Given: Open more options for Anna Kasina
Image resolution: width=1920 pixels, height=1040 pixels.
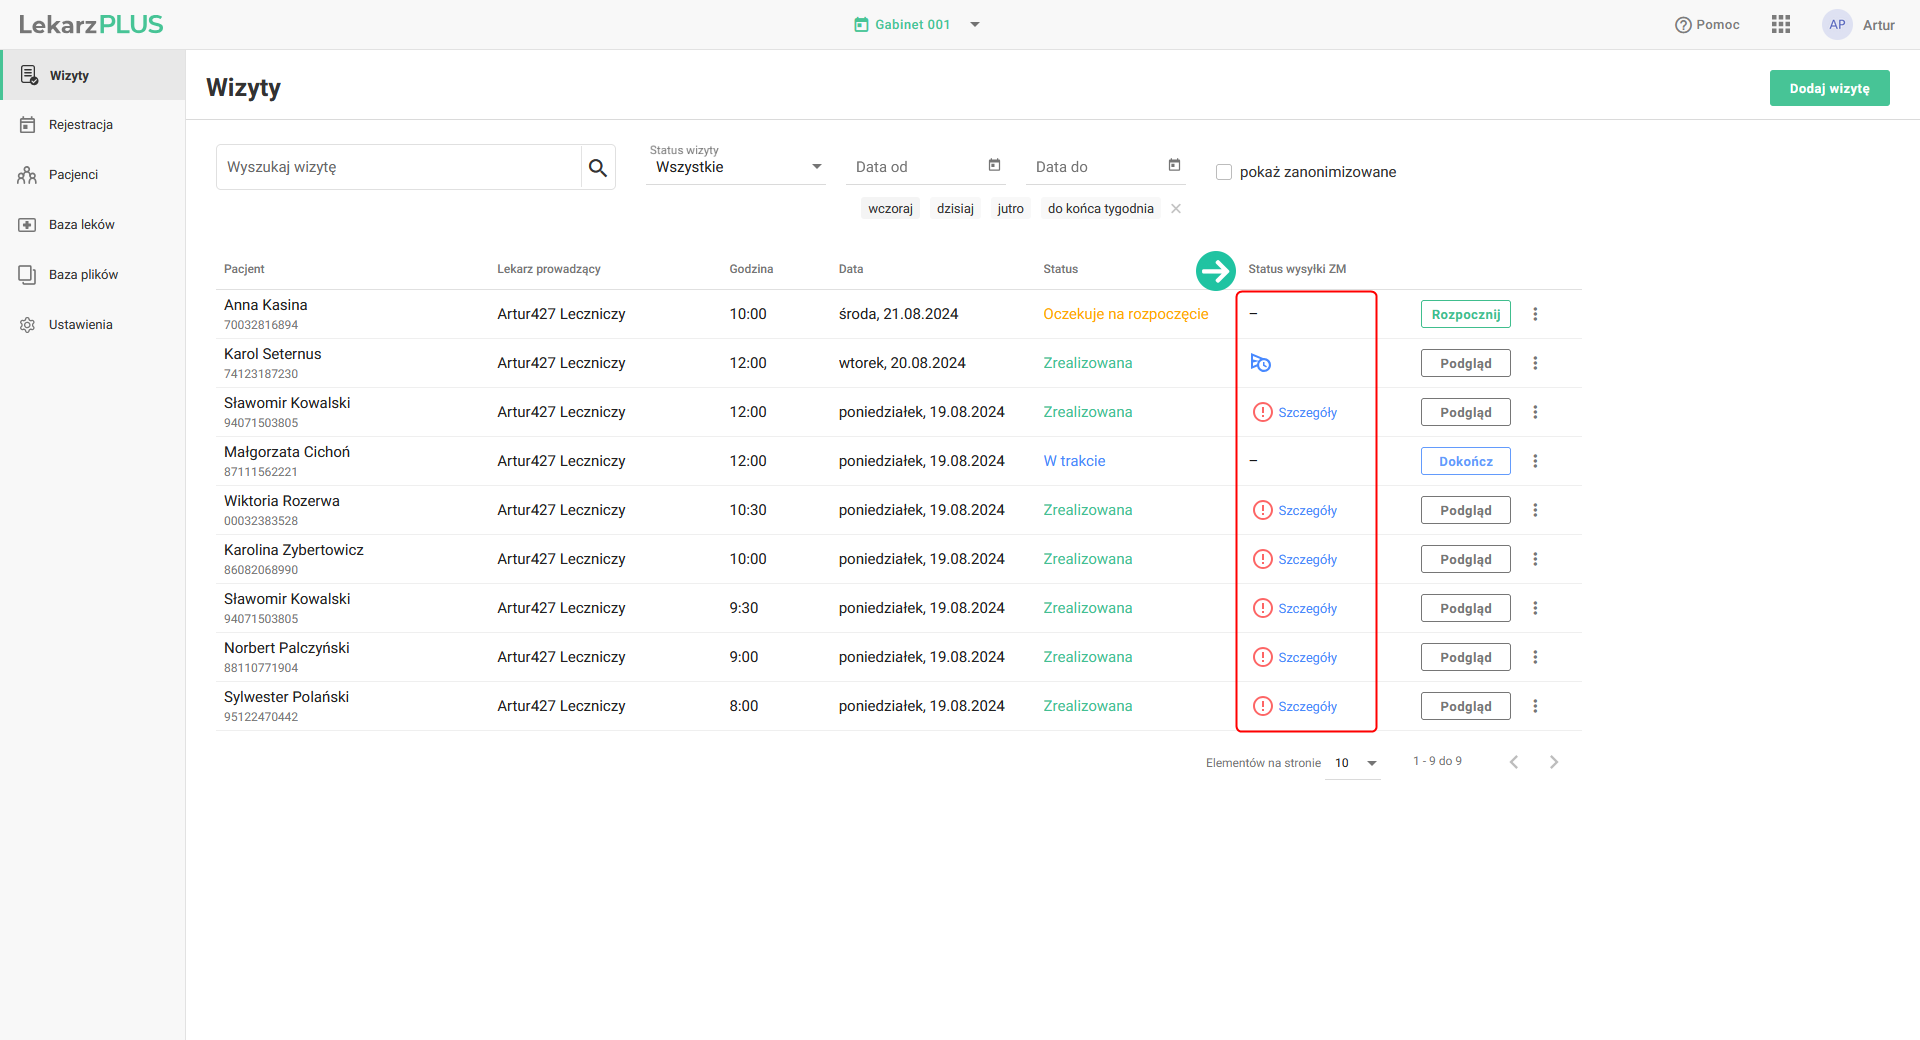Looking at the screenshot, I should tap(1535, 314).
